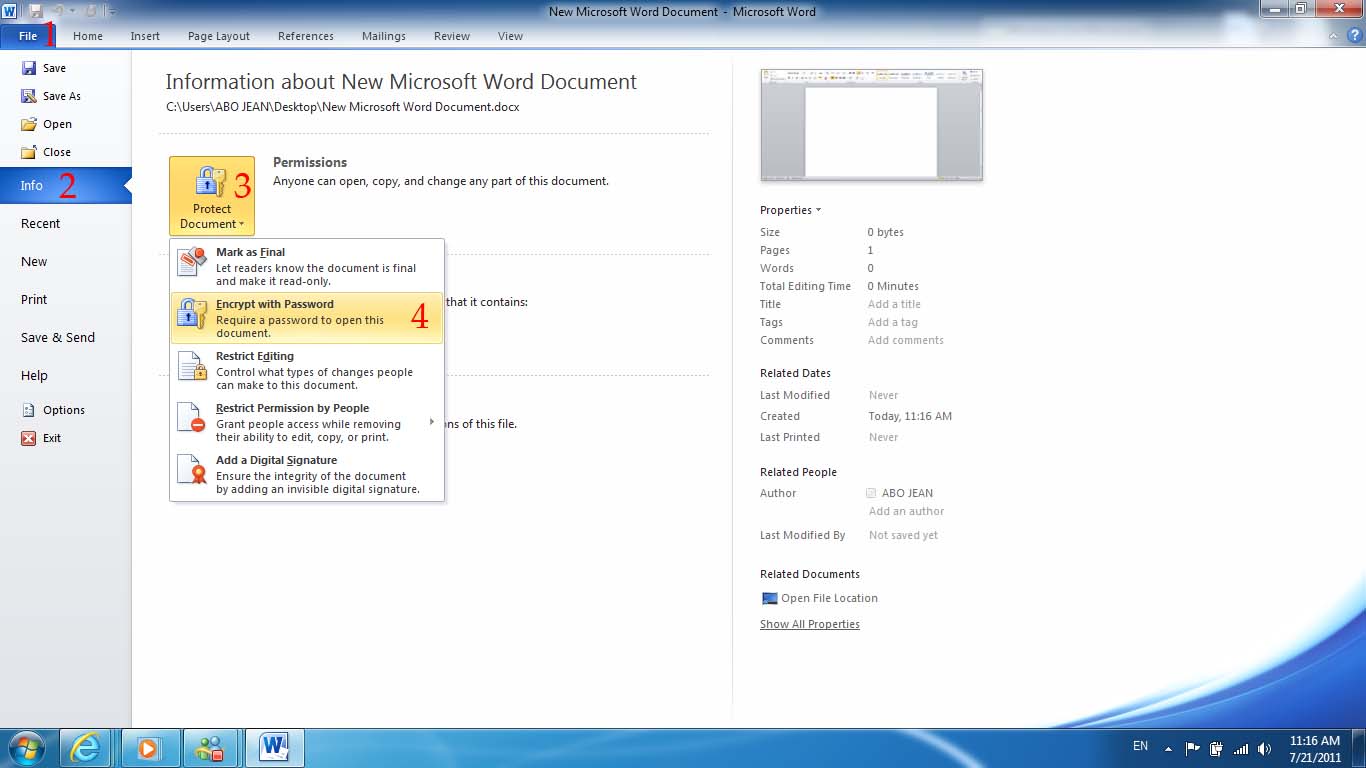Expand the Protect Document dropdown button
Image resolution: width=1366 pixels, height=768 pixels.
tap(212, 196)
